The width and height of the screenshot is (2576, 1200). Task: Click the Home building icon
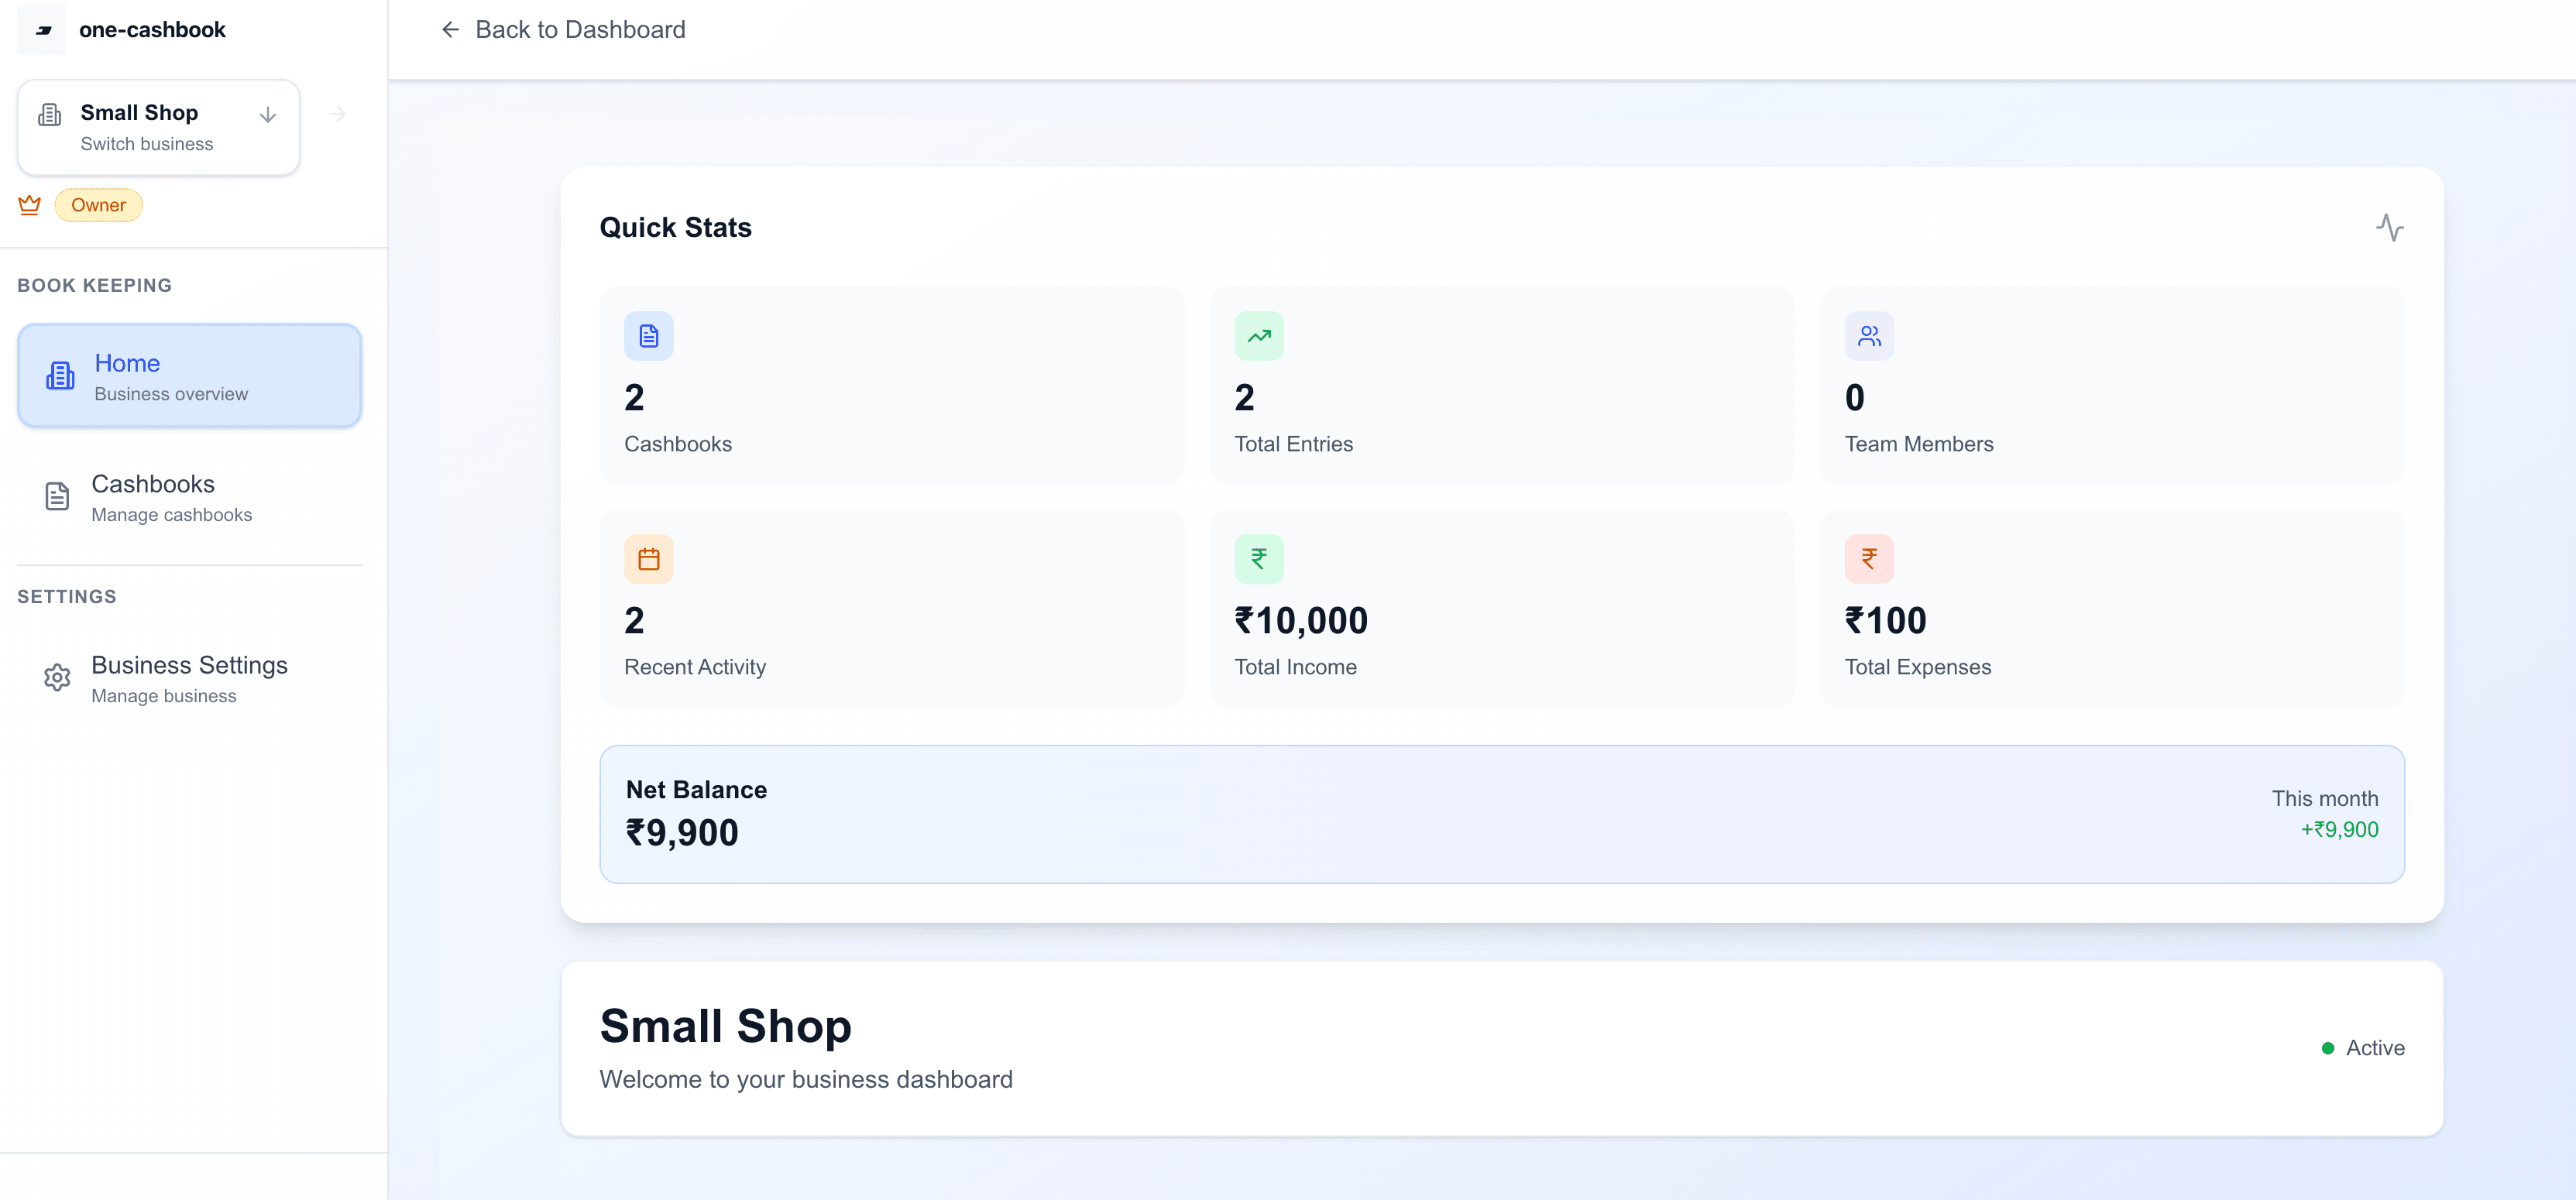tap(60, 376)
